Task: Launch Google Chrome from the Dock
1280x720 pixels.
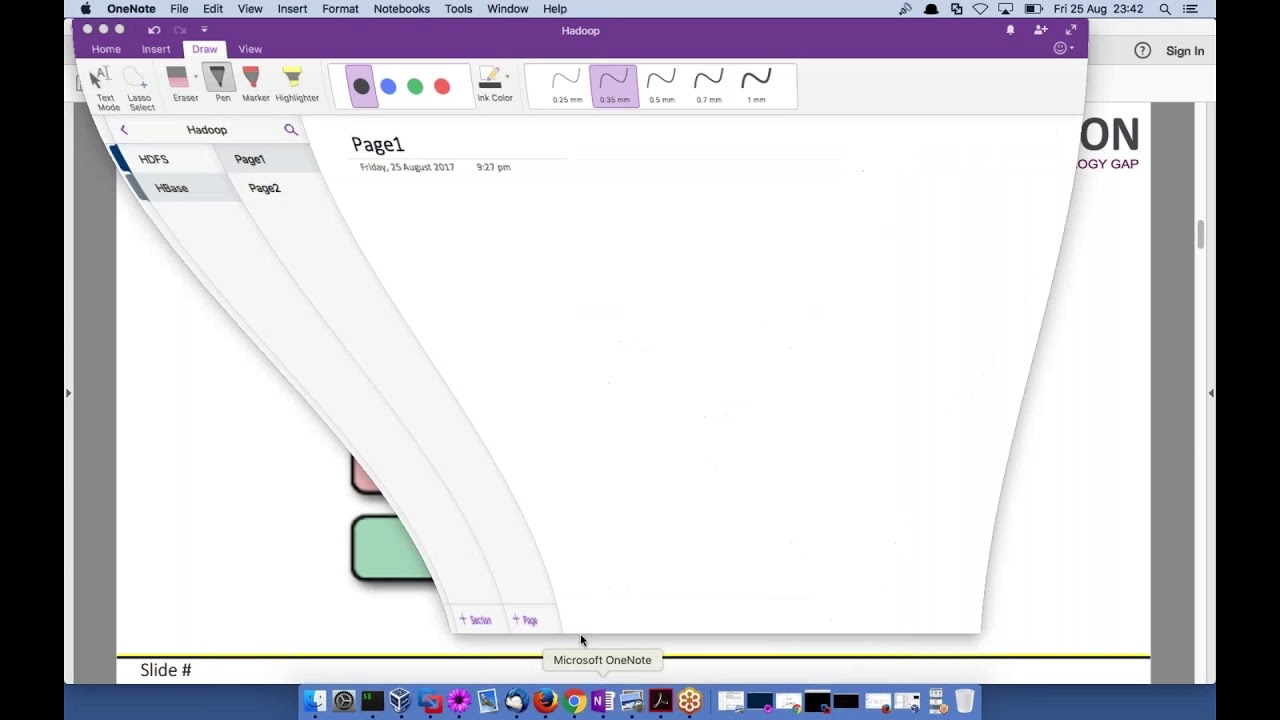Action: click(x=574, y=701)
